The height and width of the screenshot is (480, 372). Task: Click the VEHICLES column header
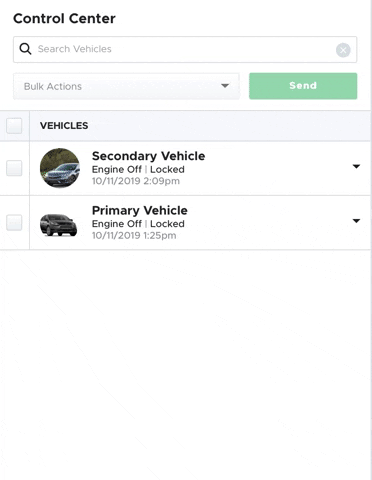point(64,126)
